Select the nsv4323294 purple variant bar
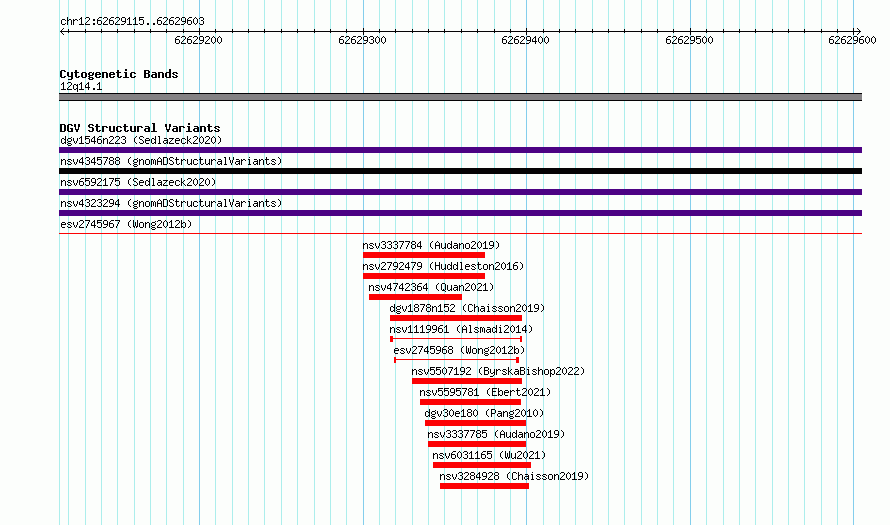 point(460,213)
